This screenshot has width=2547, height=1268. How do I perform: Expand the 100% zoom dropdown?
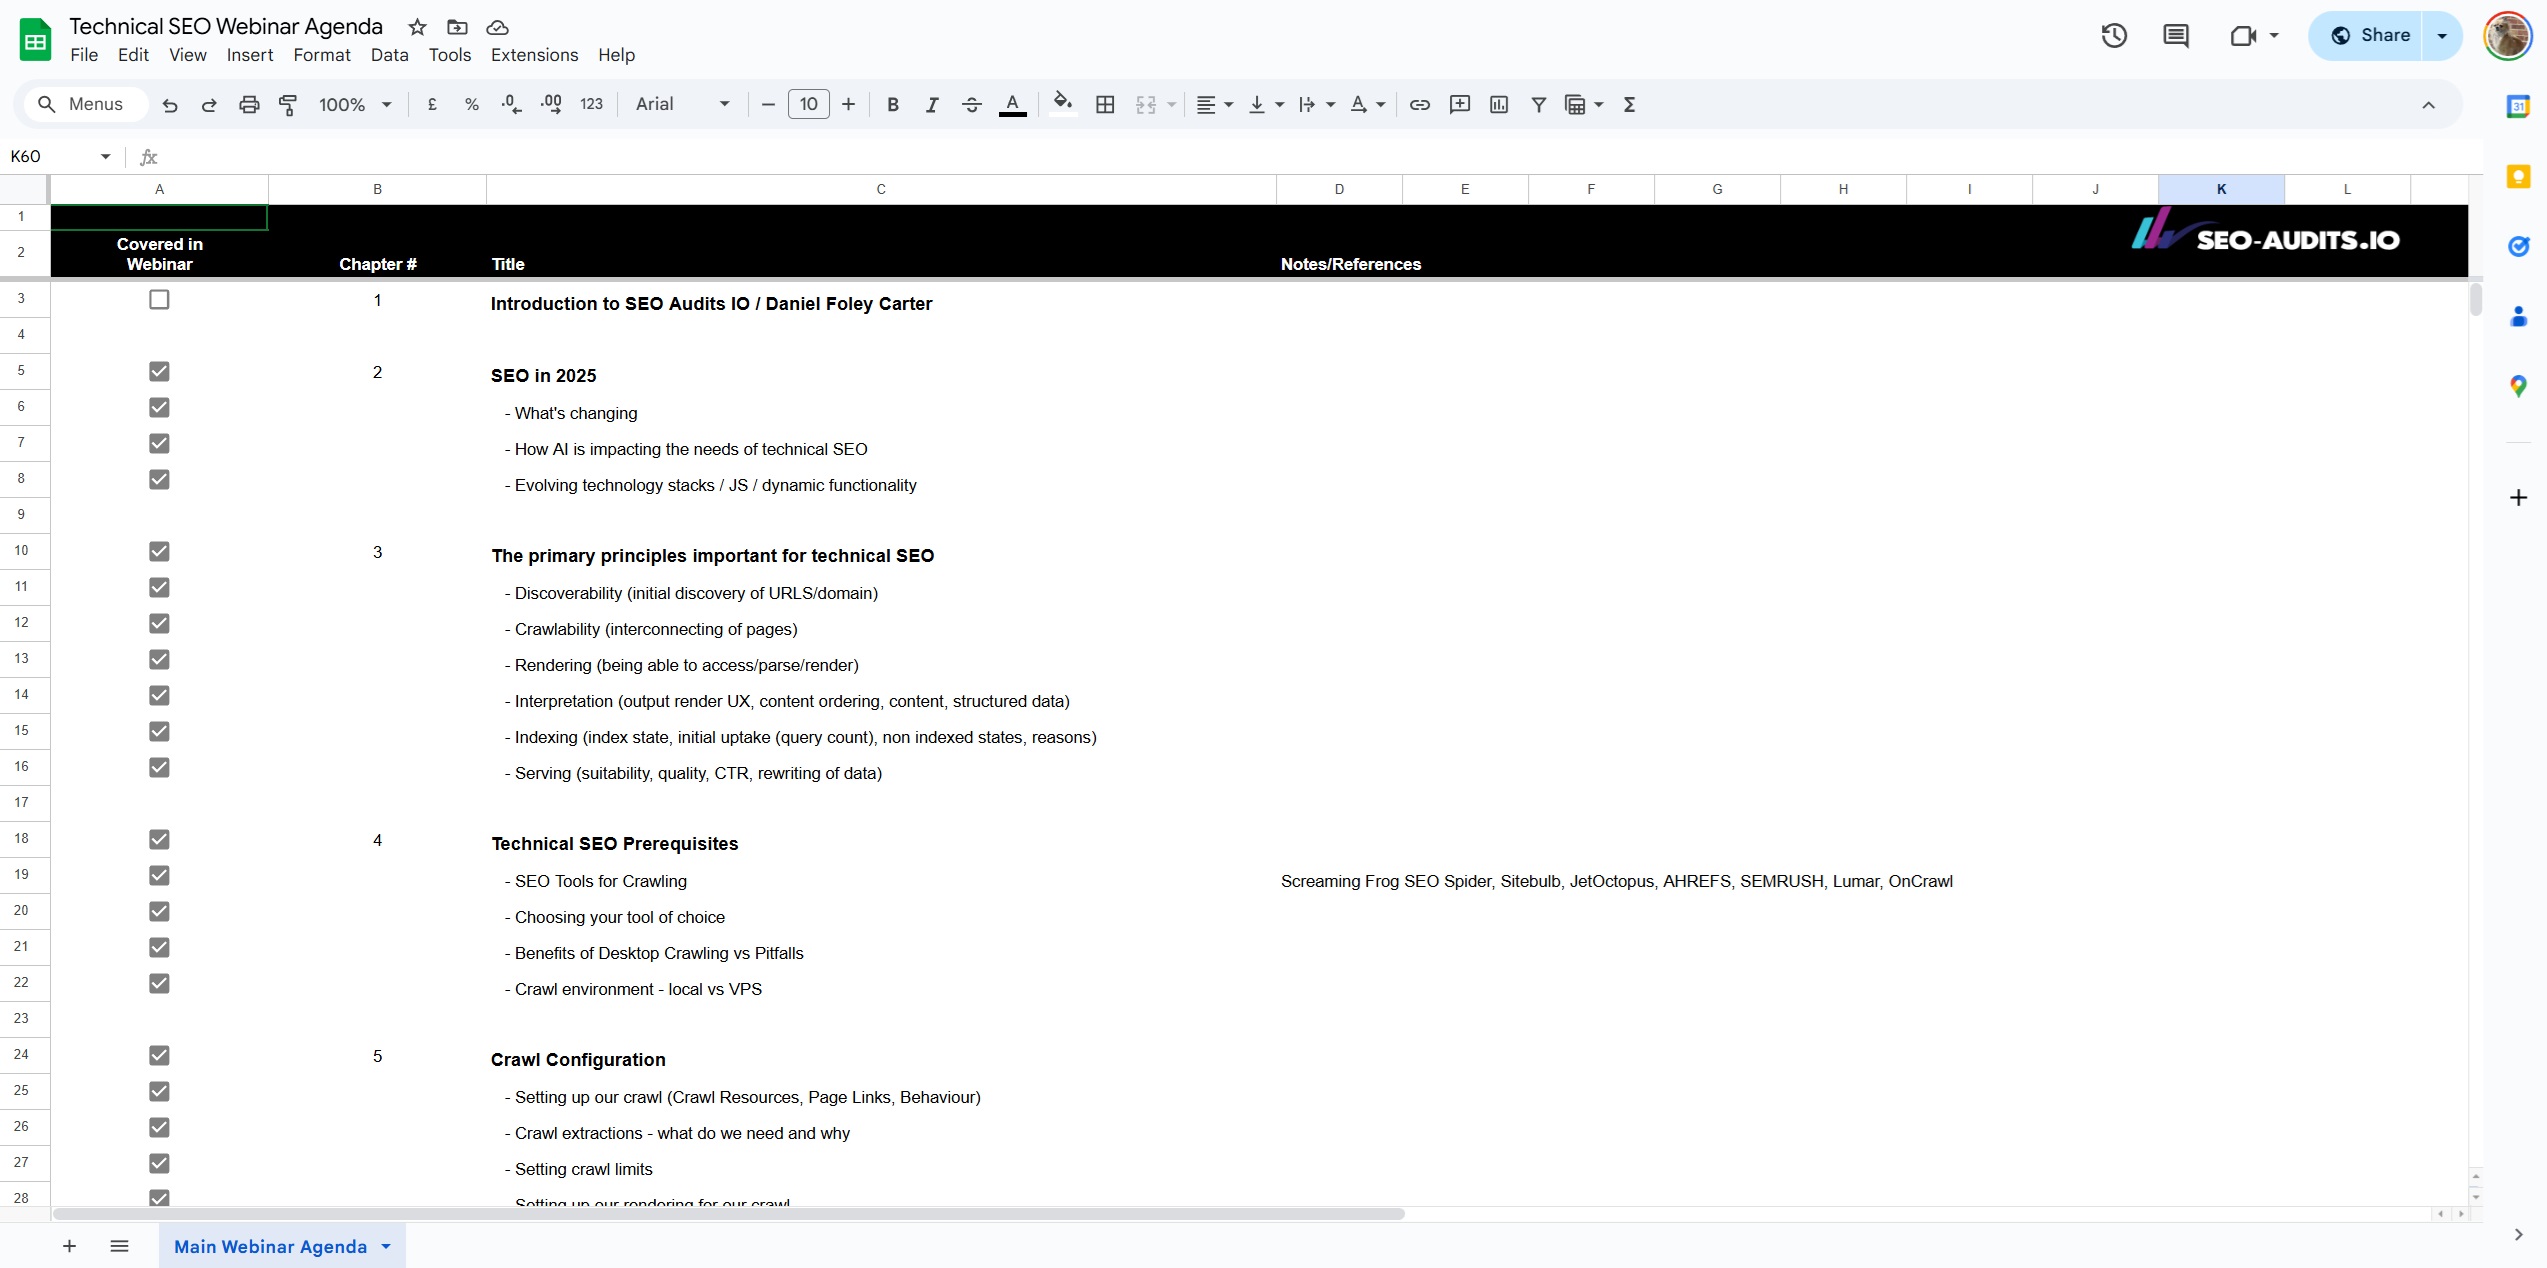[x=355, y=104]
